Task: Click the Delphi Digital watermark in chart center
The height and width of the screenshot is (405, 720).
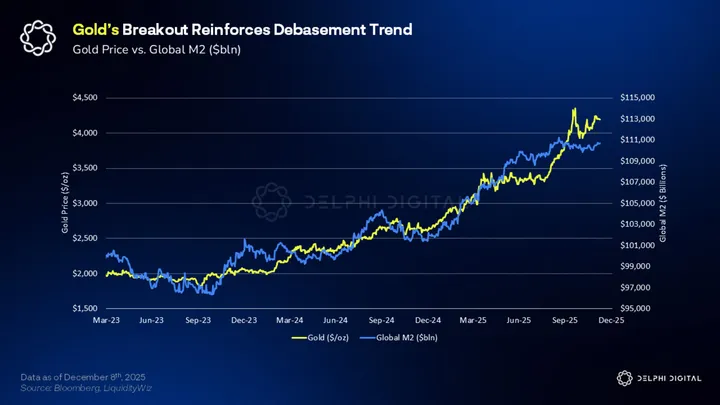Action: coord(360,202)
